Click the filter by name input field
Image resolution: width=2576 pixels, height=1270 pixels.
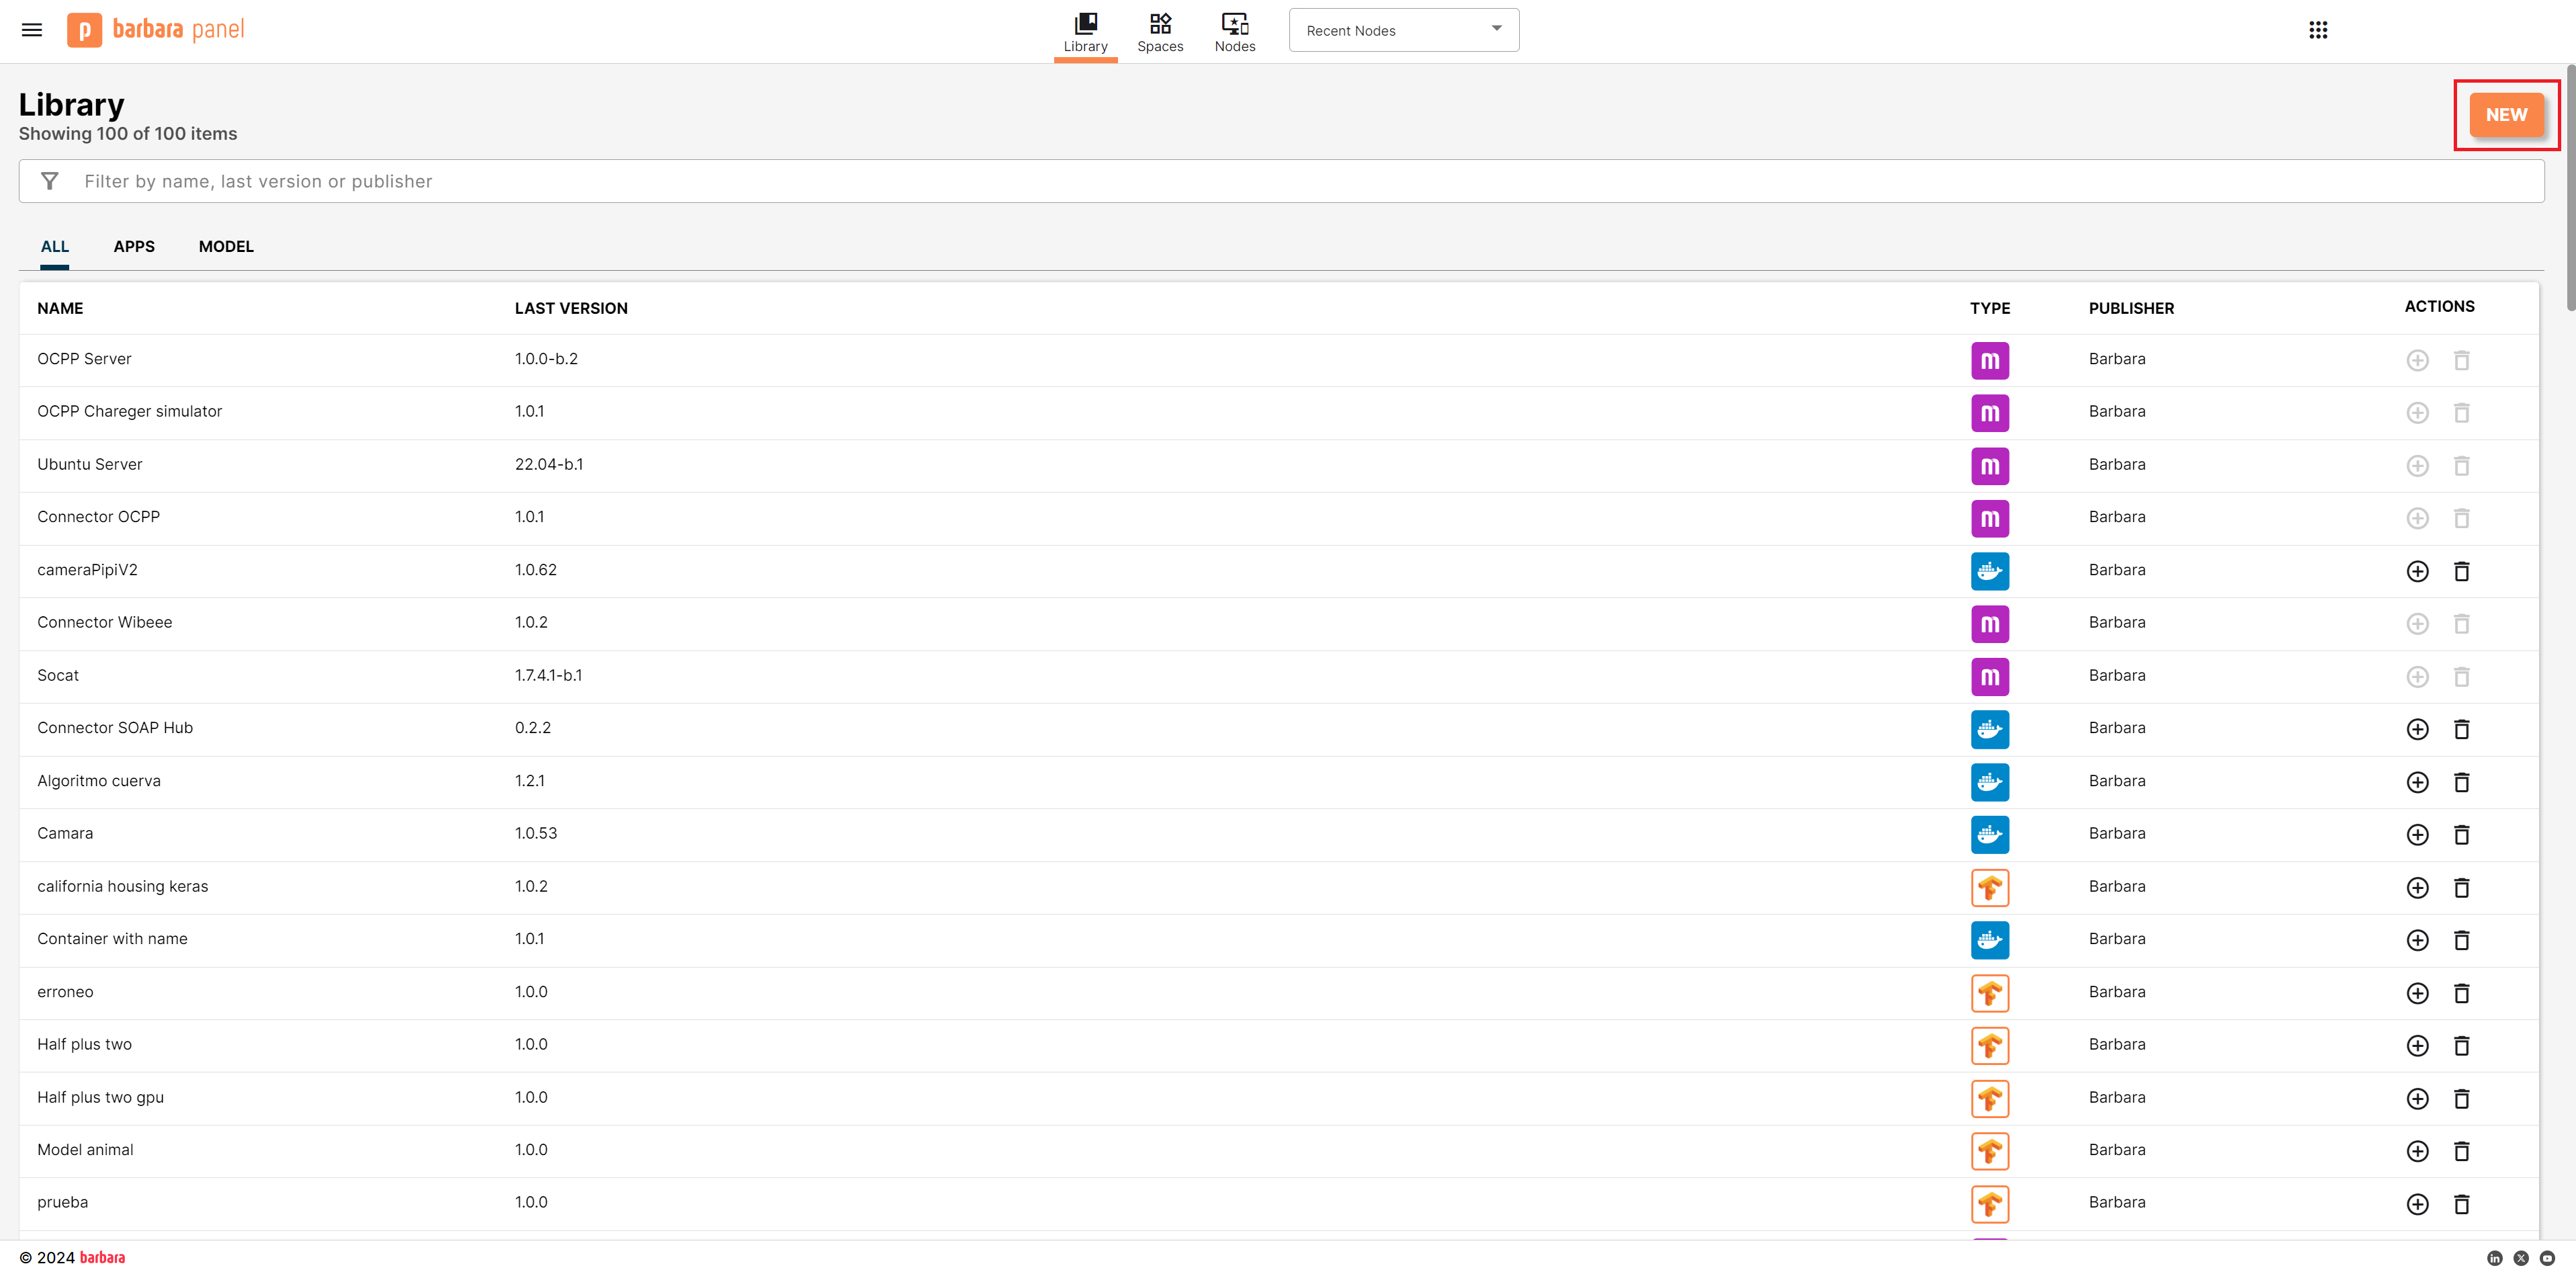[x=1280, y=181]
